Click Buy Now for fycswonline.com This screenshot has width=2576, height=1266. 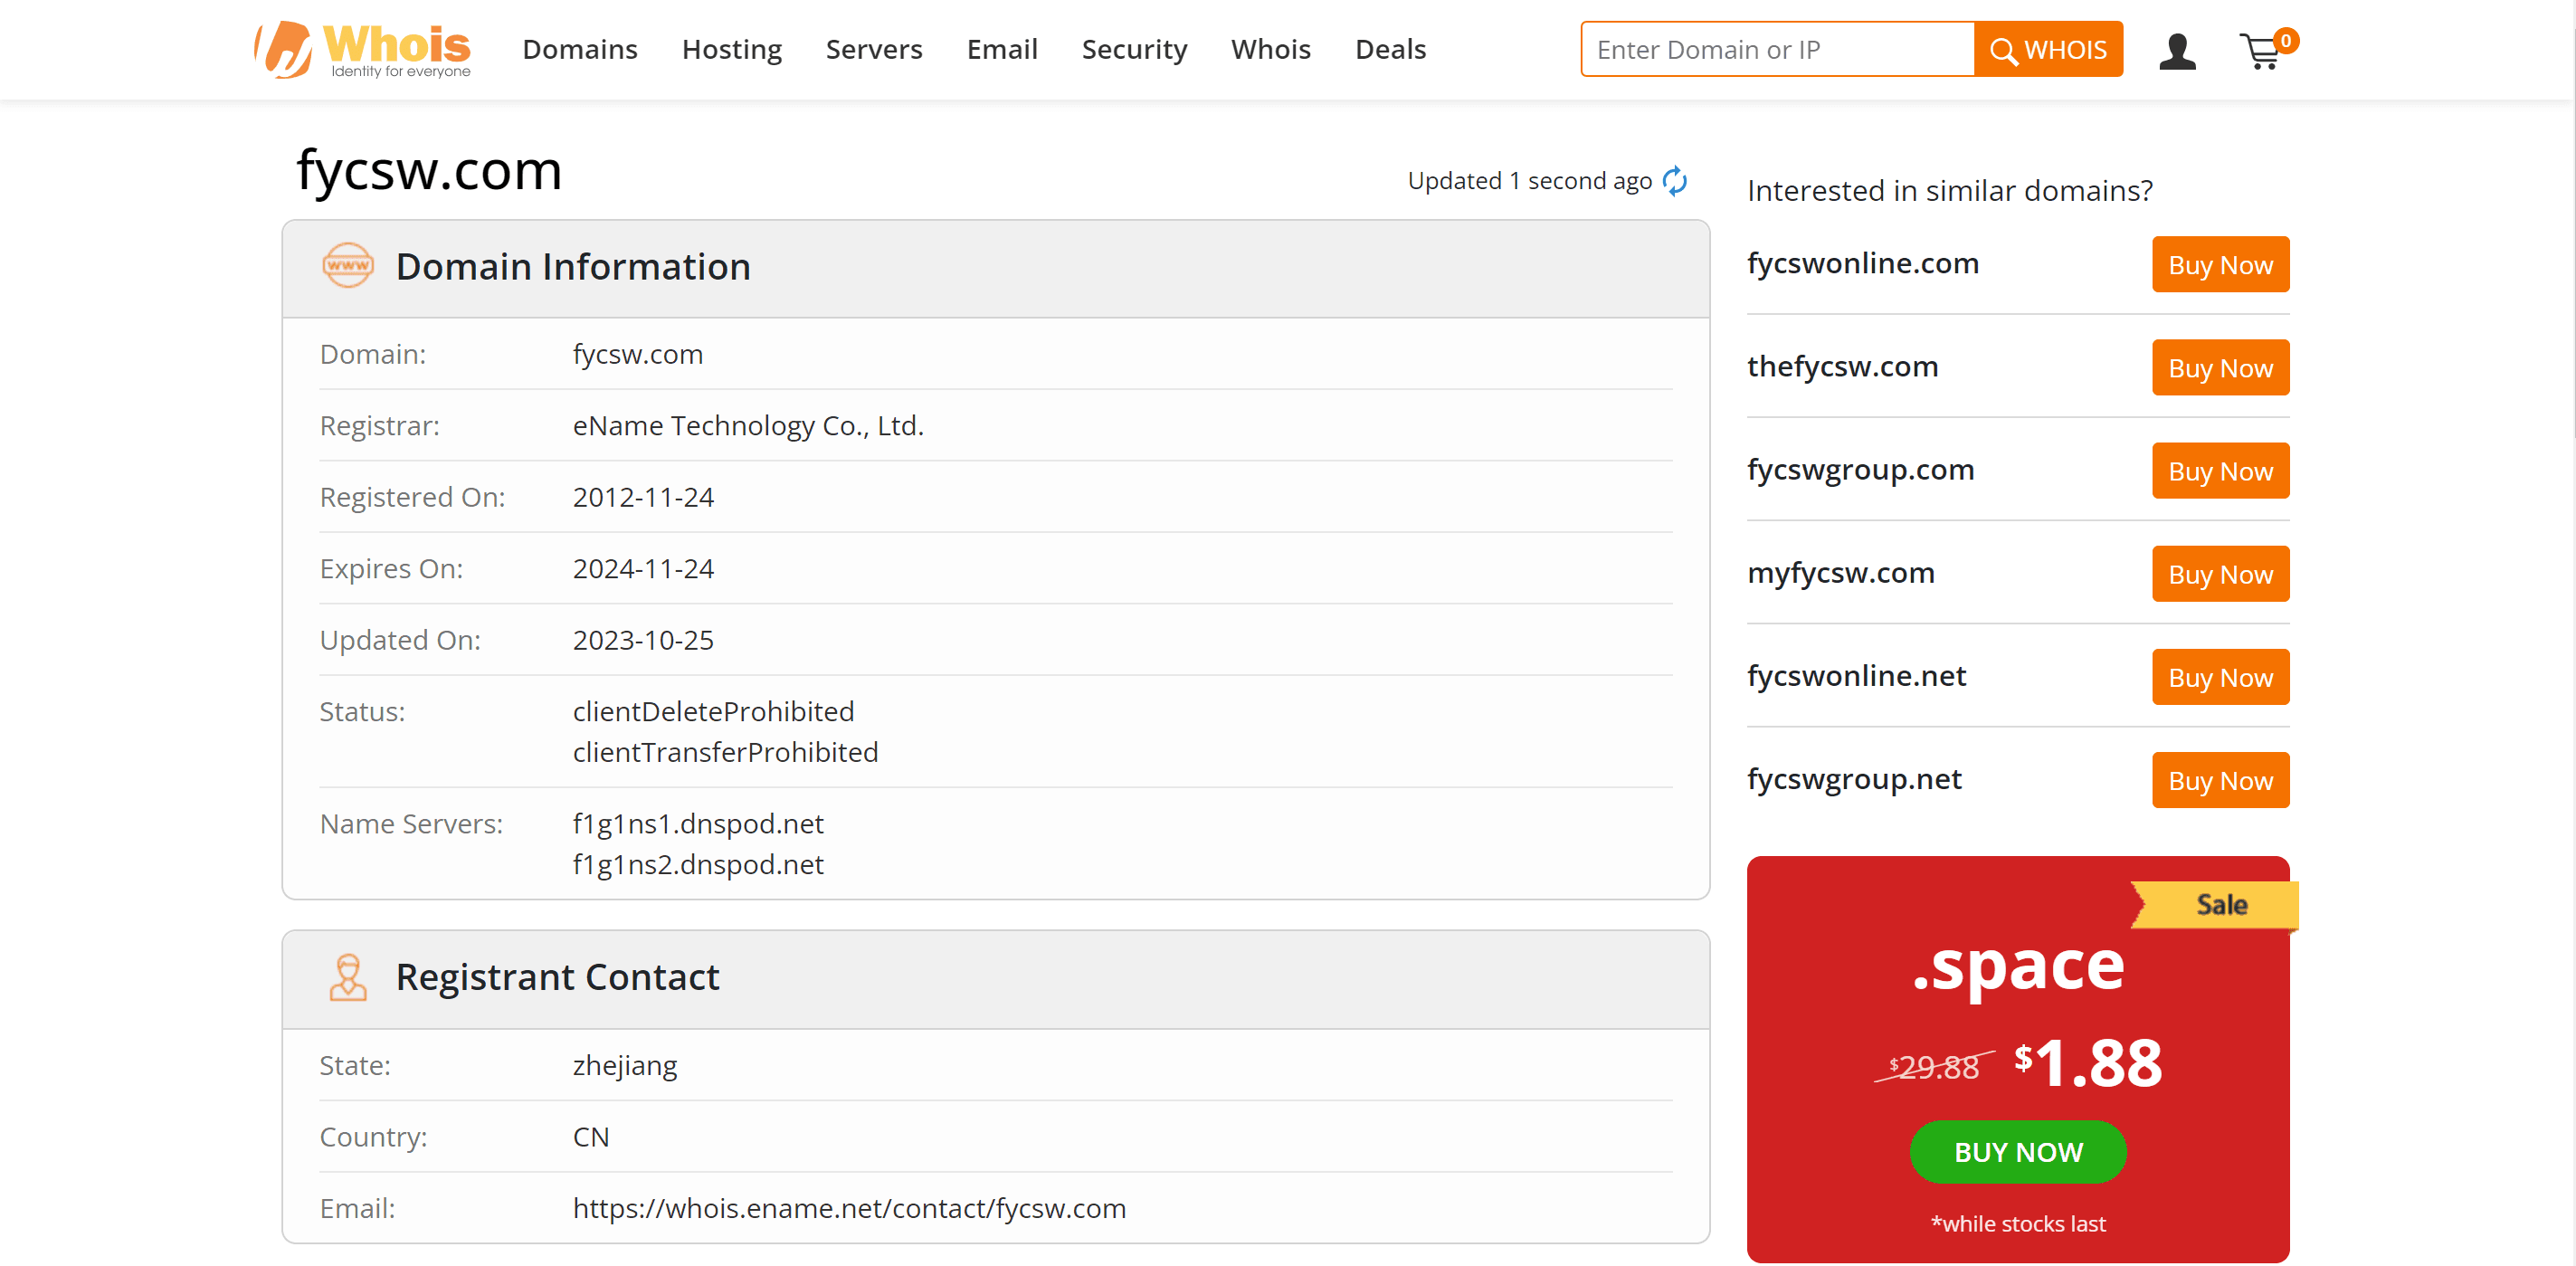tap(2220, 264)
